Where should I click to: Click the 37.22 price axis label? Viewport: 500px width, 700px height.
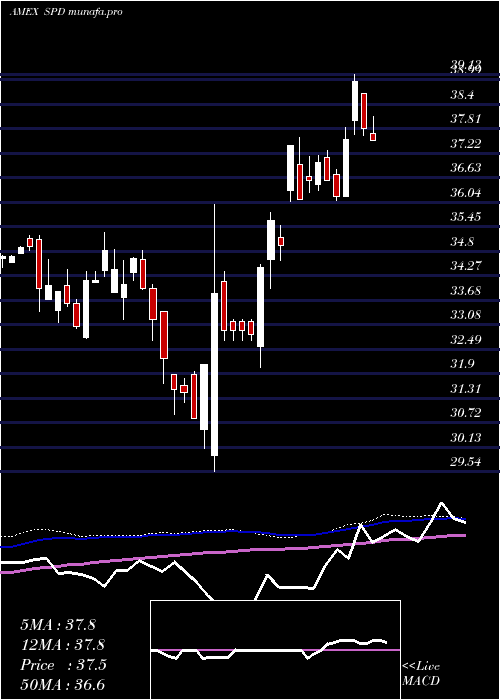click(465, 144)
